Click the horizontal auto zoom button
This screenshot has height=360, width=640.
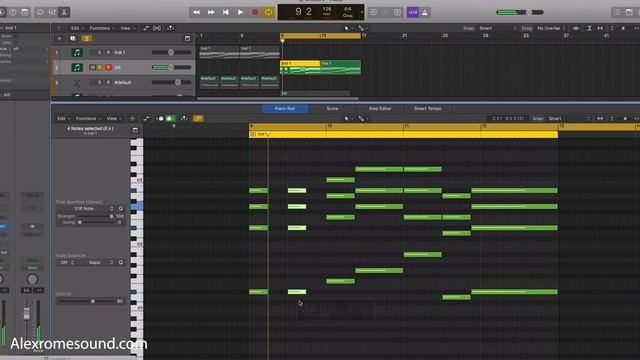coord(600,28)
